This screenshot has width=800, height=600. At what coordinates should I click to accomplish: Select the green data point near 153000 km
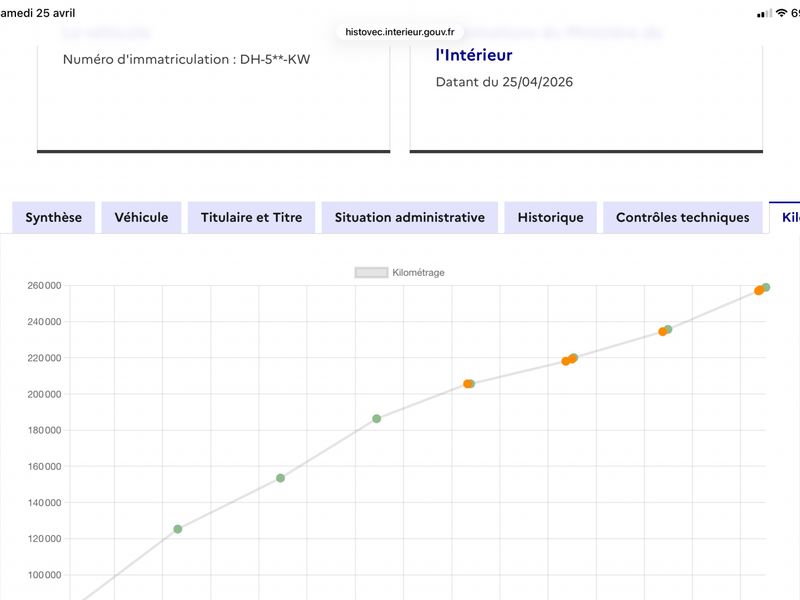click(x=280, y=478)
